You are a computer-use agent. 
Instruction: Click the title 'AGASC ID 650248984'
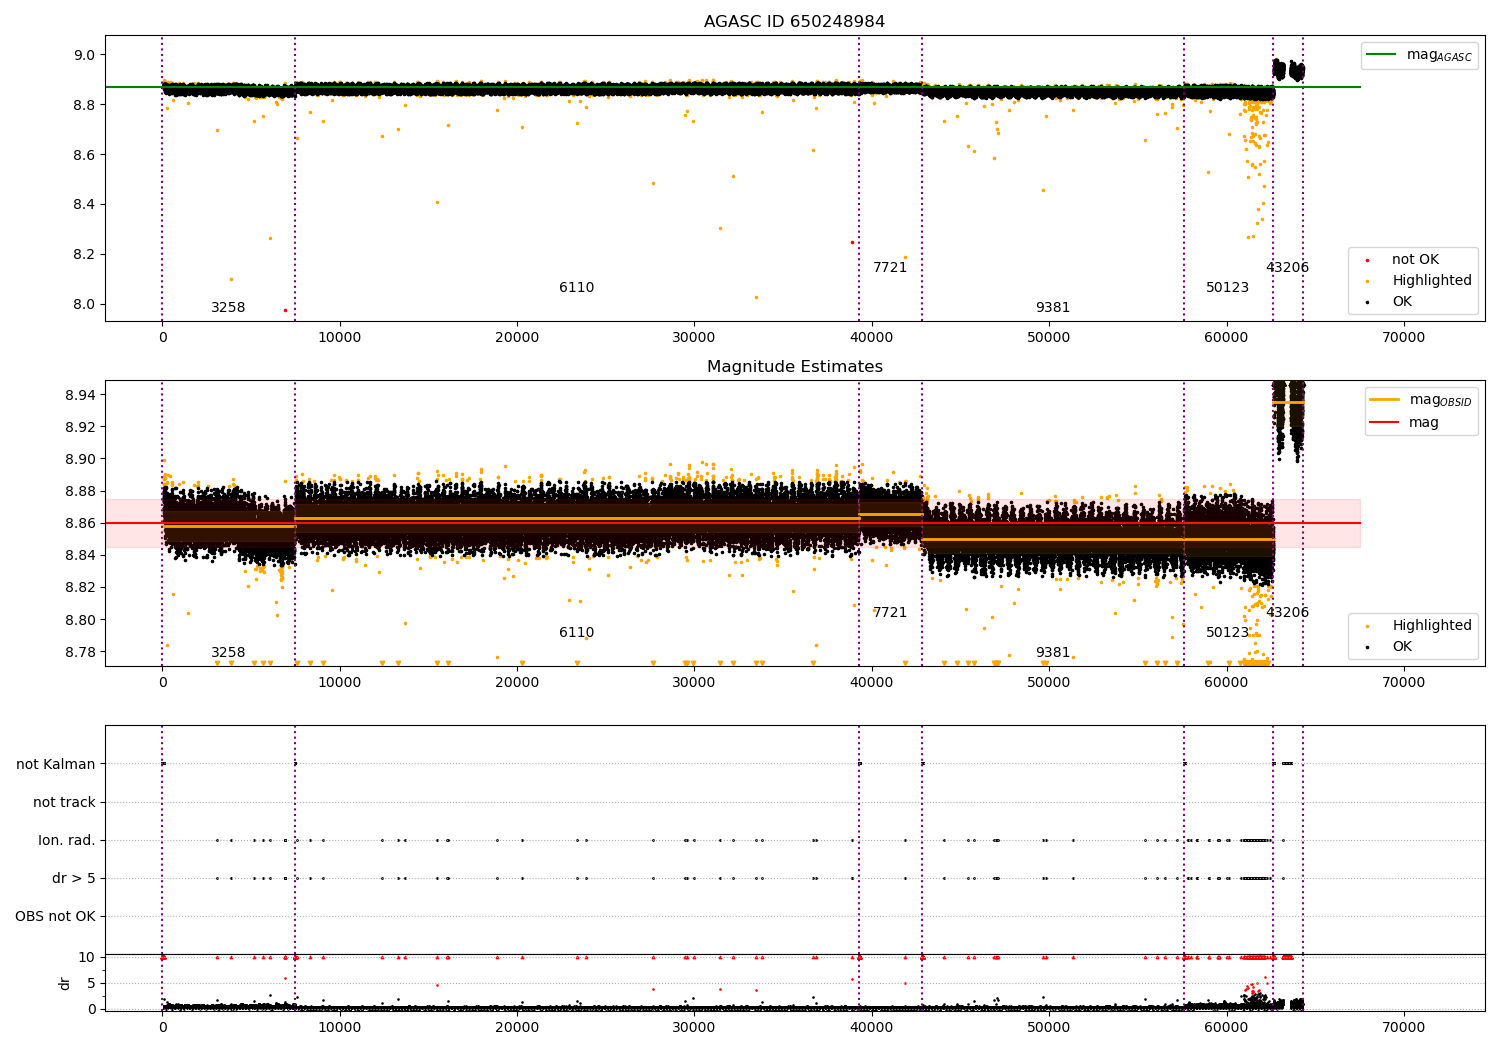pos(794,22)
